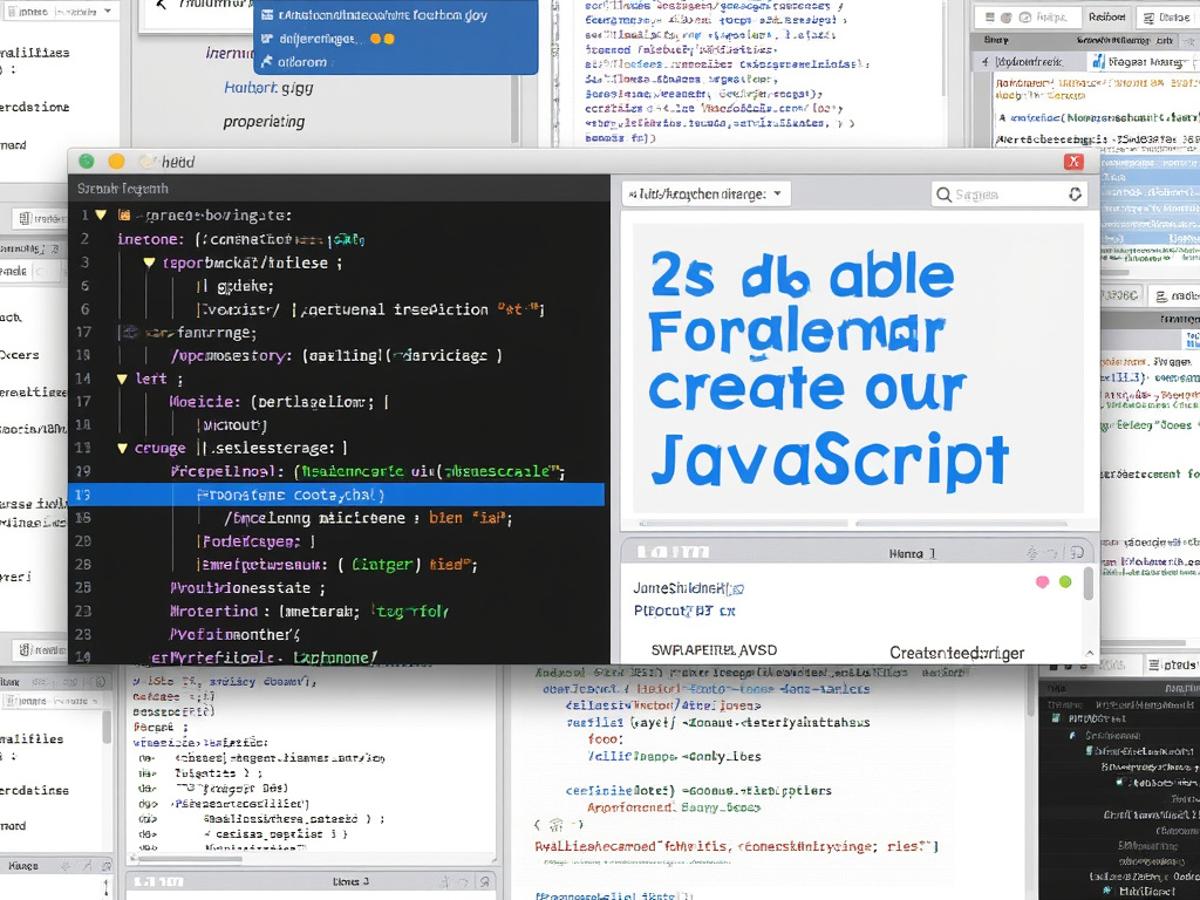Enable the yellow traffic-light button on the editor window
This screenshot has height=900, width=1200.
(117, 160)
